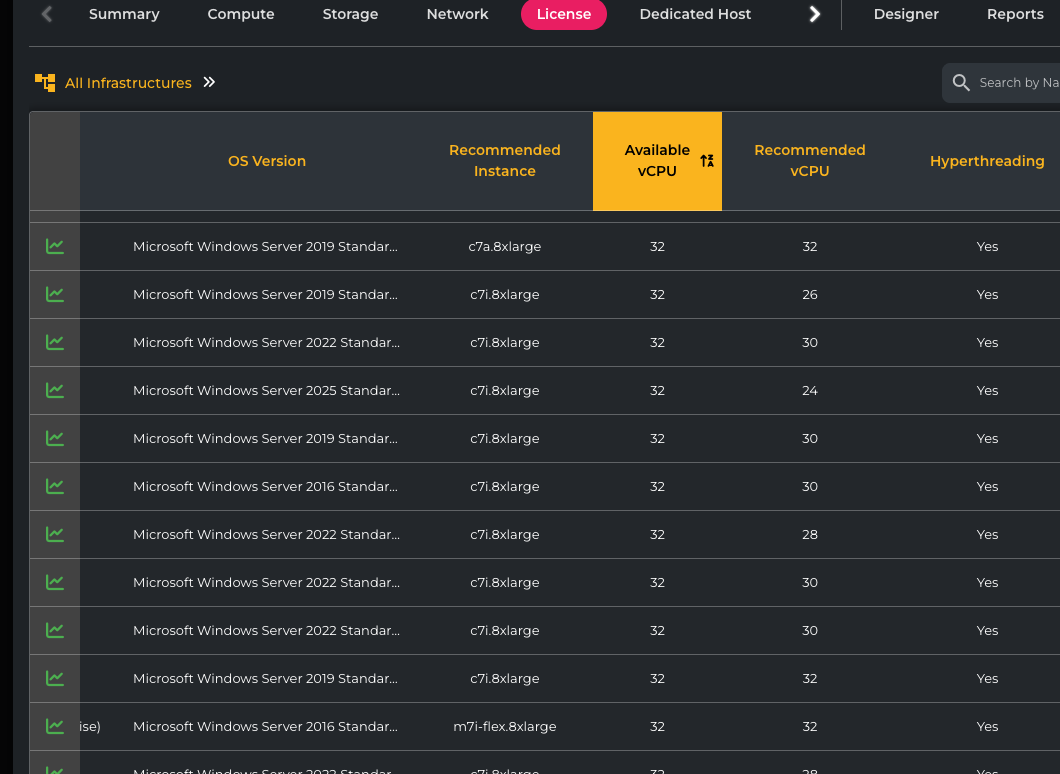Switch to the Compute tab
Image resolution: width=1060 pixels, height=774 pixels.
tap(241, 14)
